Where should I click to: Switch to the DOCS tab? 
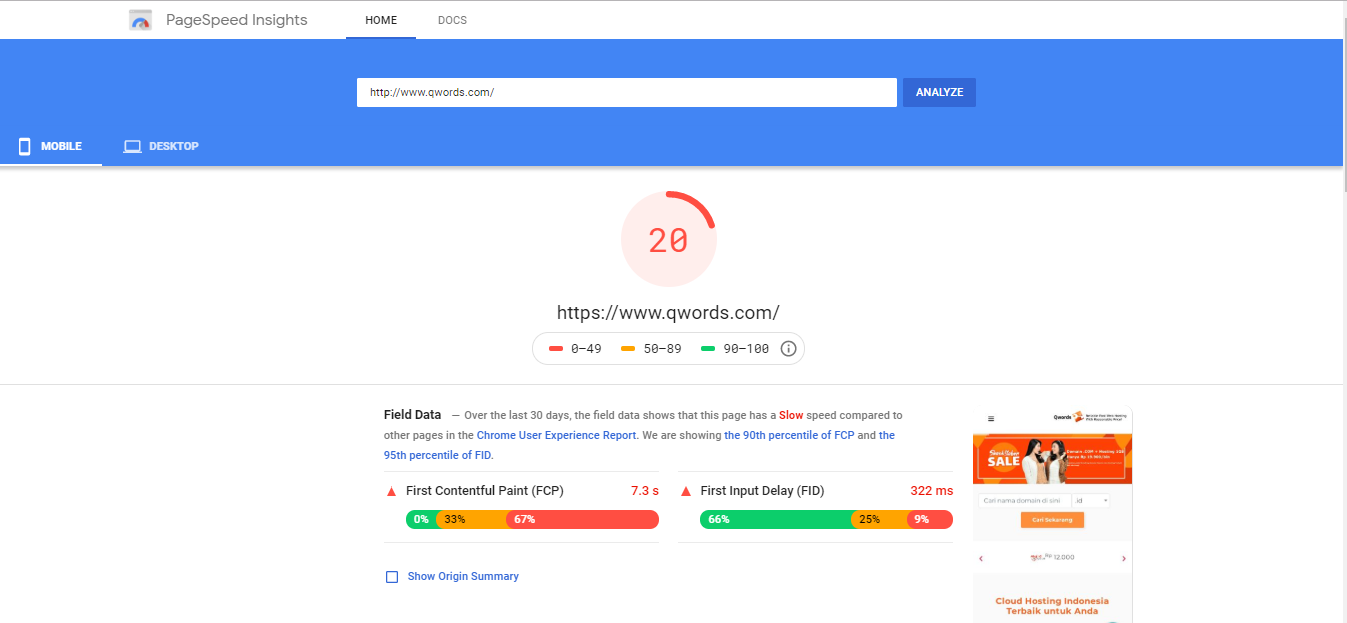tap(452, 19)
